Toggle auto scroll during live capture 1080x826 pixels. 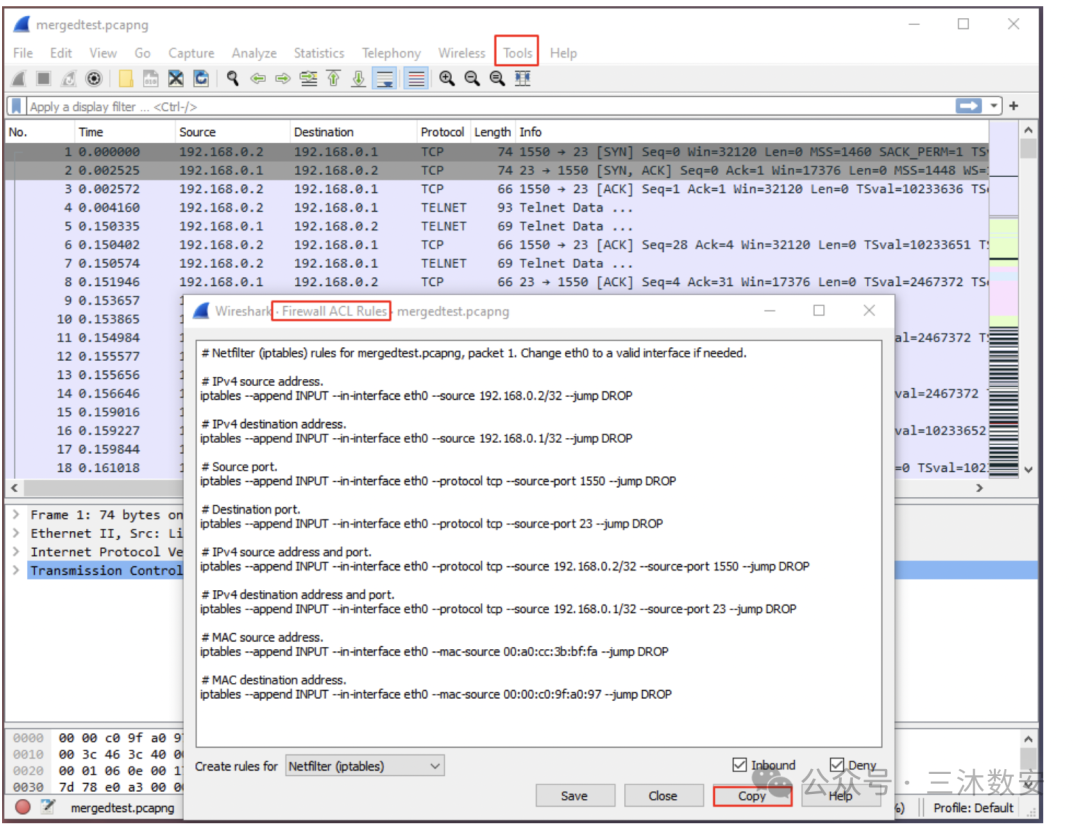tap(384, 79)
